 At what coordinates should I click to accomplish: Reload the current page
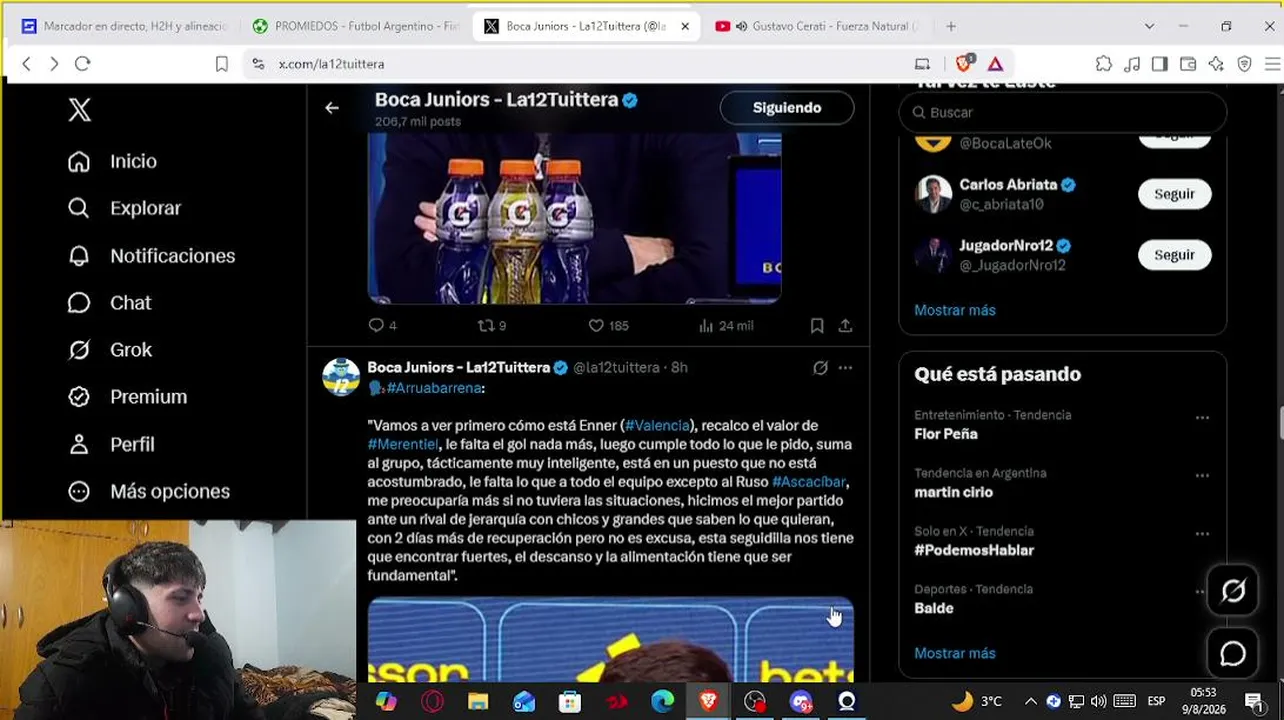pos(83,64)
